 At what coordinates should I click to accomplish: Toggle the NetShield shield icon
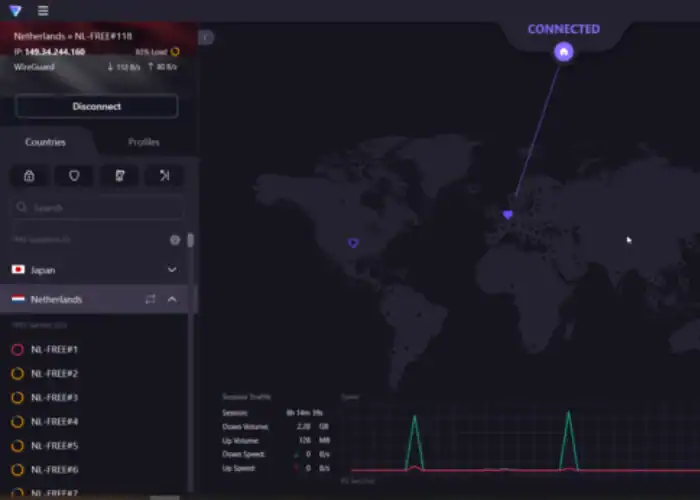point(74,175)
